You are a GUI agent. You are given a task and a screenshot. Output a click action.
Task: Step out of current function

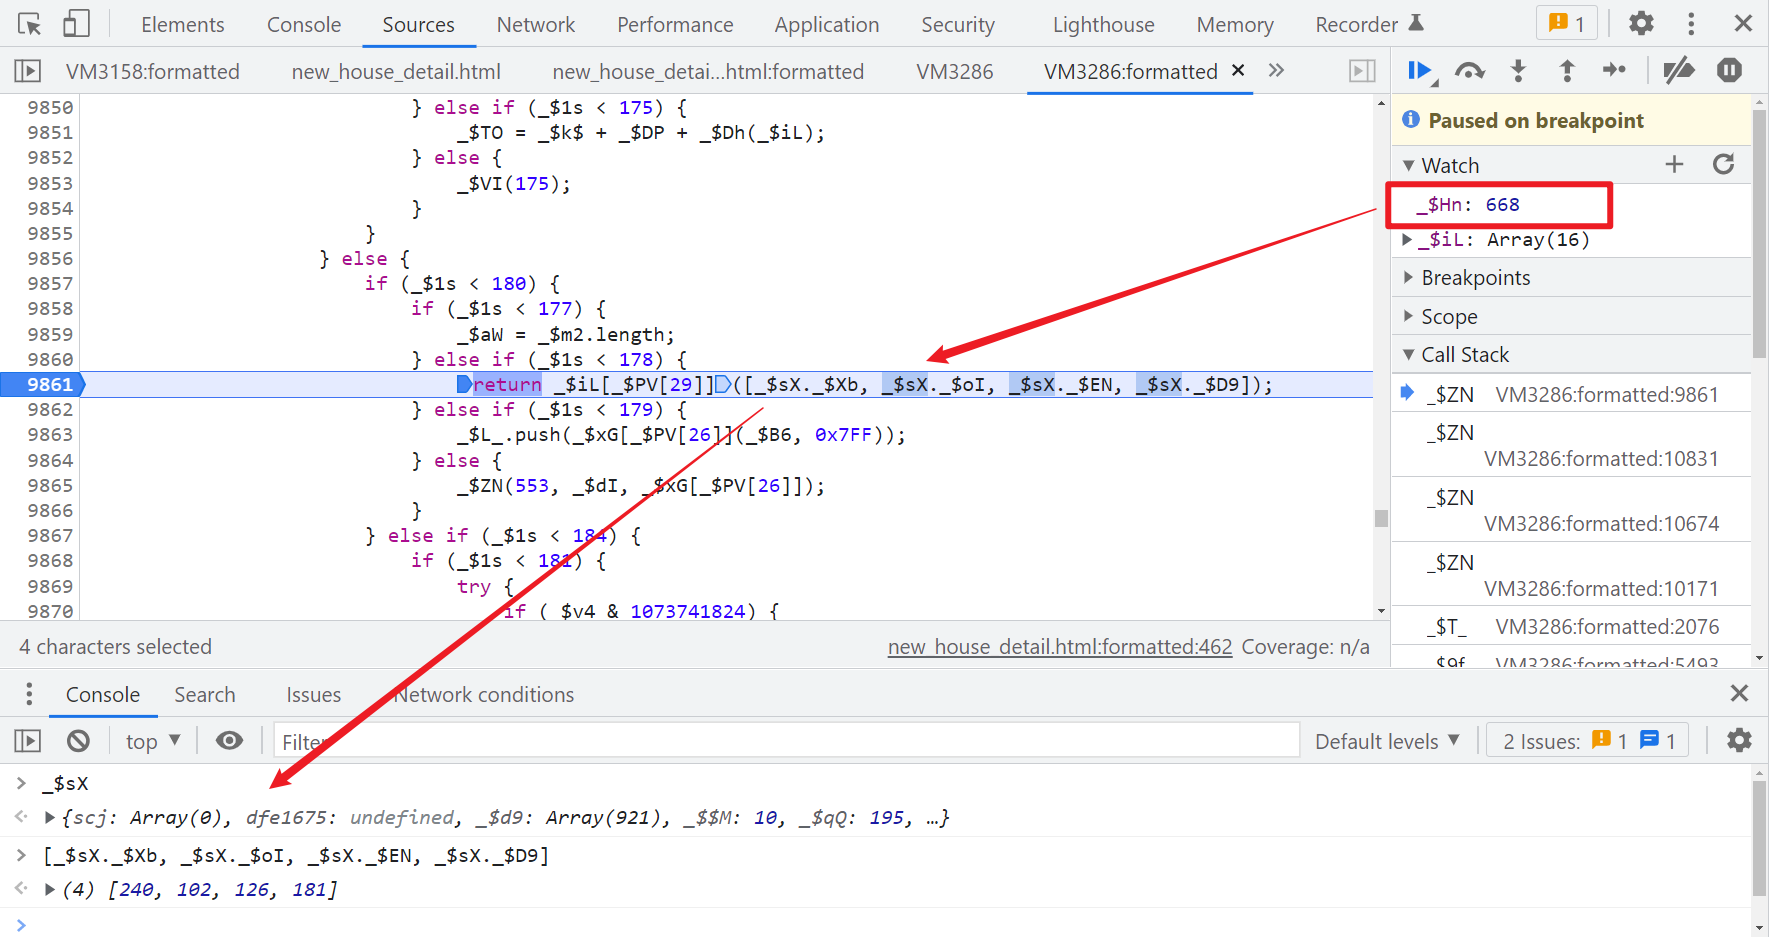[1567, 71]
